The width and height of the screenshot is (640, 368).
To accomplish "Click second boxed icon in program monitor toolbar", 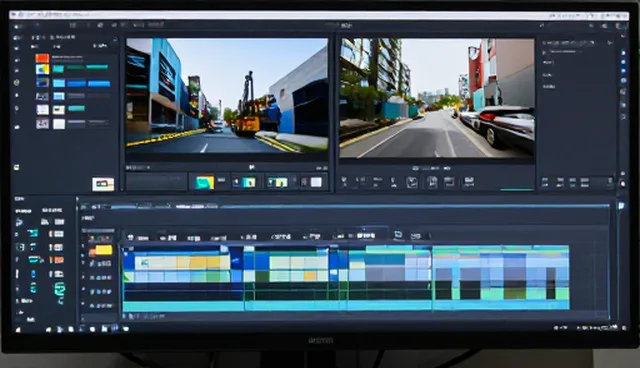I will point(432,182).
